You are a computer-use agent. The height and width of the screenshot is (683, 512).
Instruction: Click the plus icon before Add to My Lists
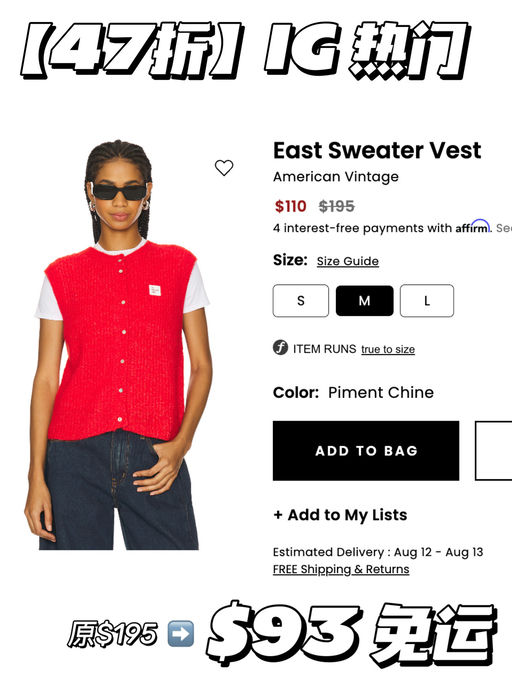pos(278,515)
